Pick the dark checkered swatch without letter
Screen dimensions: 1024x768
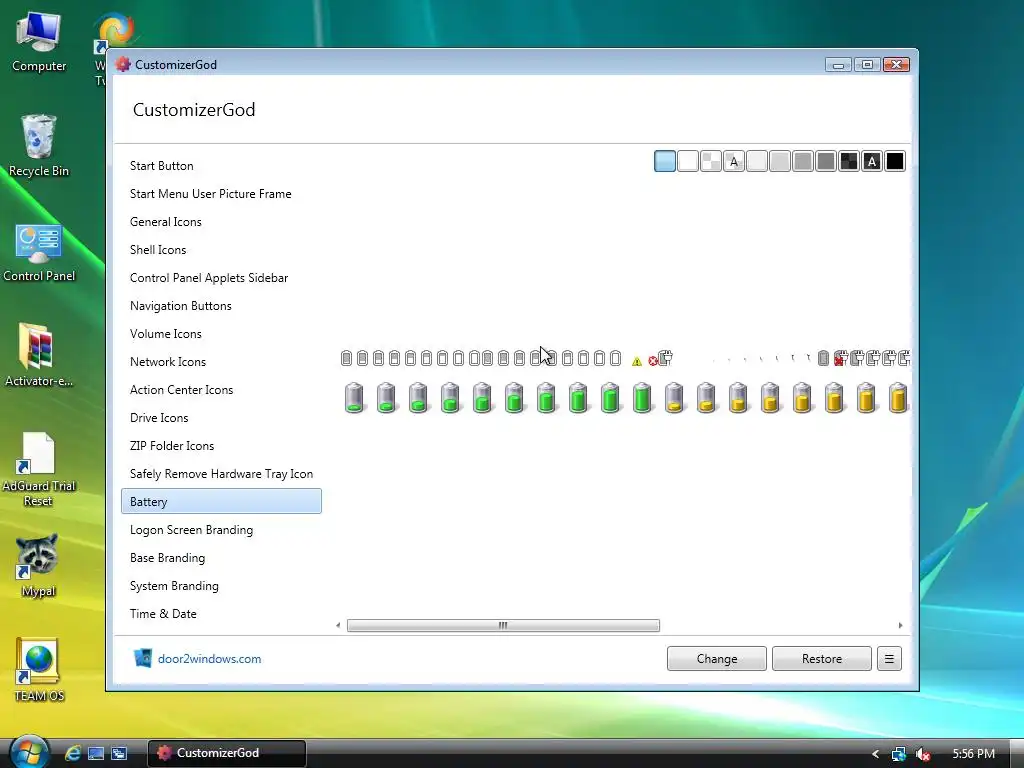849,161
